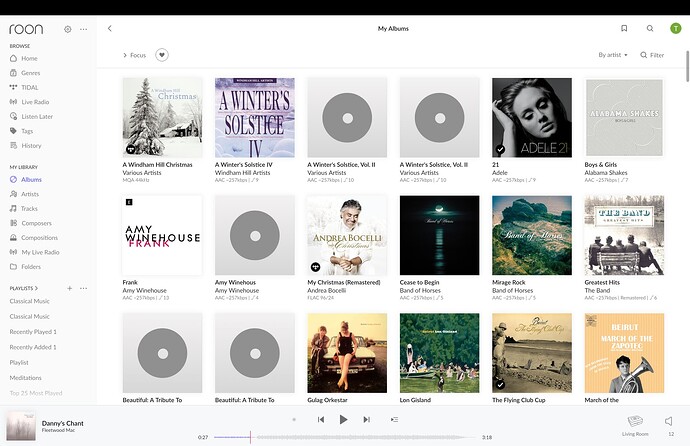
Task: Open Listen Later in the sidebar
Action: (31, 116)
